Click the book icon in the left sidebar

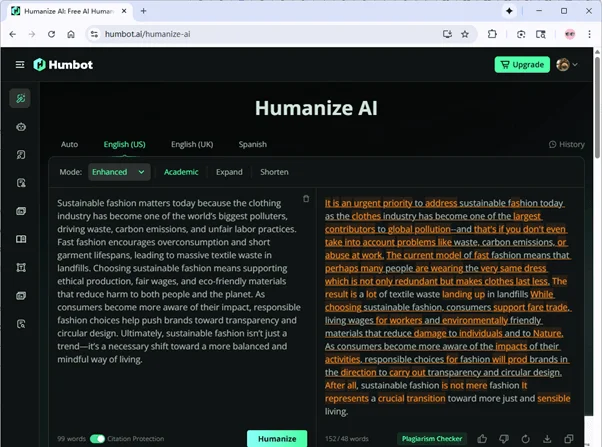(x=20, y=240)
